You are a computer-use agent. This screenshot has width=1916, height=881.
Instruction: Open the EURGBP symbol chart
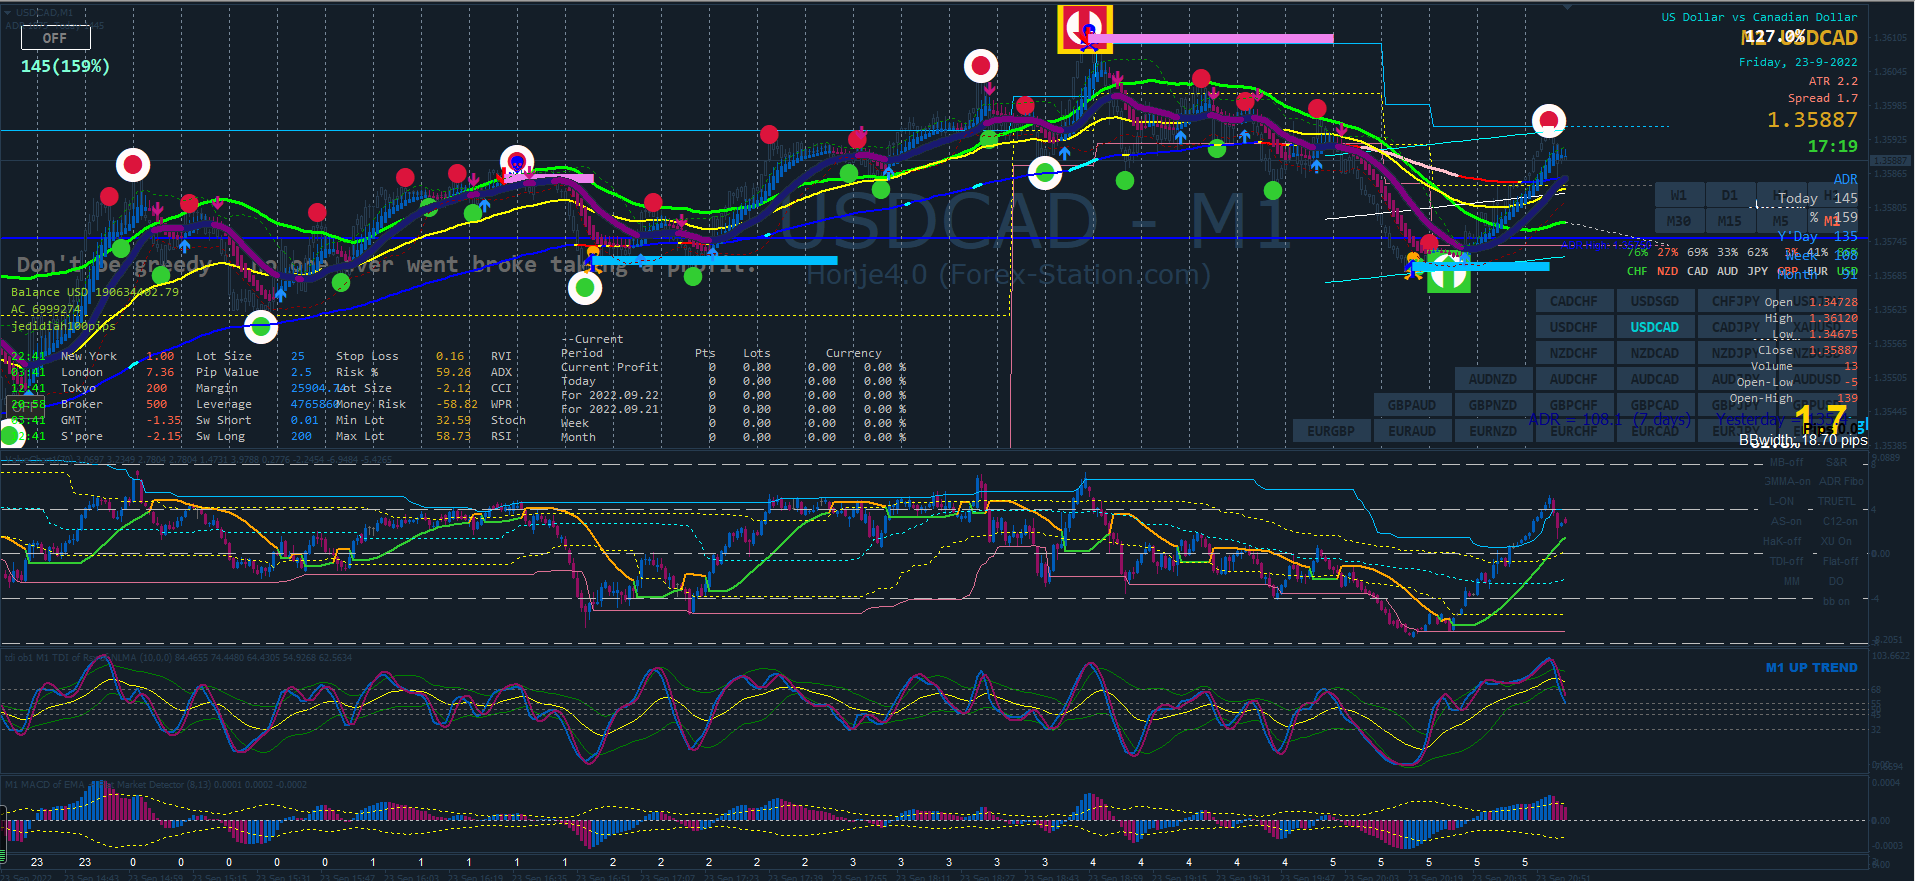coord(1331,431)
